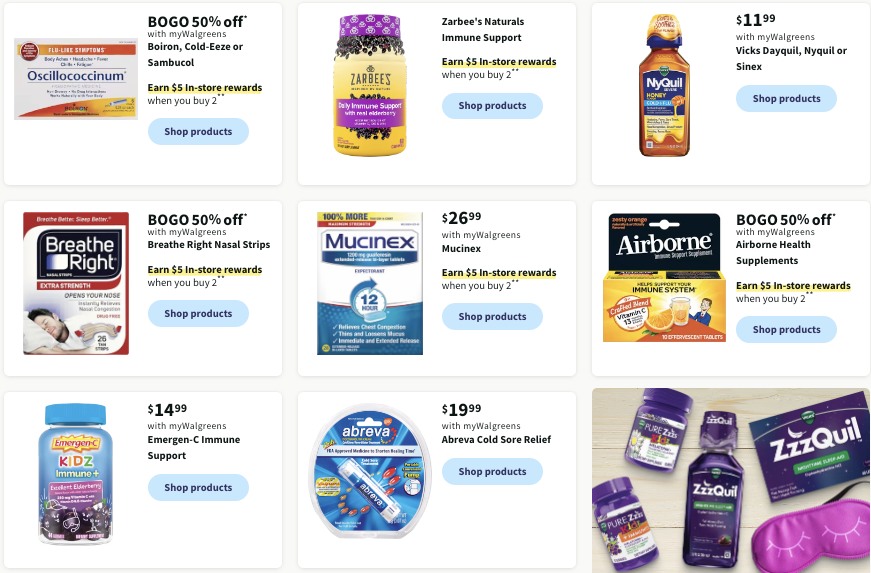The height and width of the screenshot is (573, 871).
Task: Select the NyQuil Honey bottle image
Action: 664,86
